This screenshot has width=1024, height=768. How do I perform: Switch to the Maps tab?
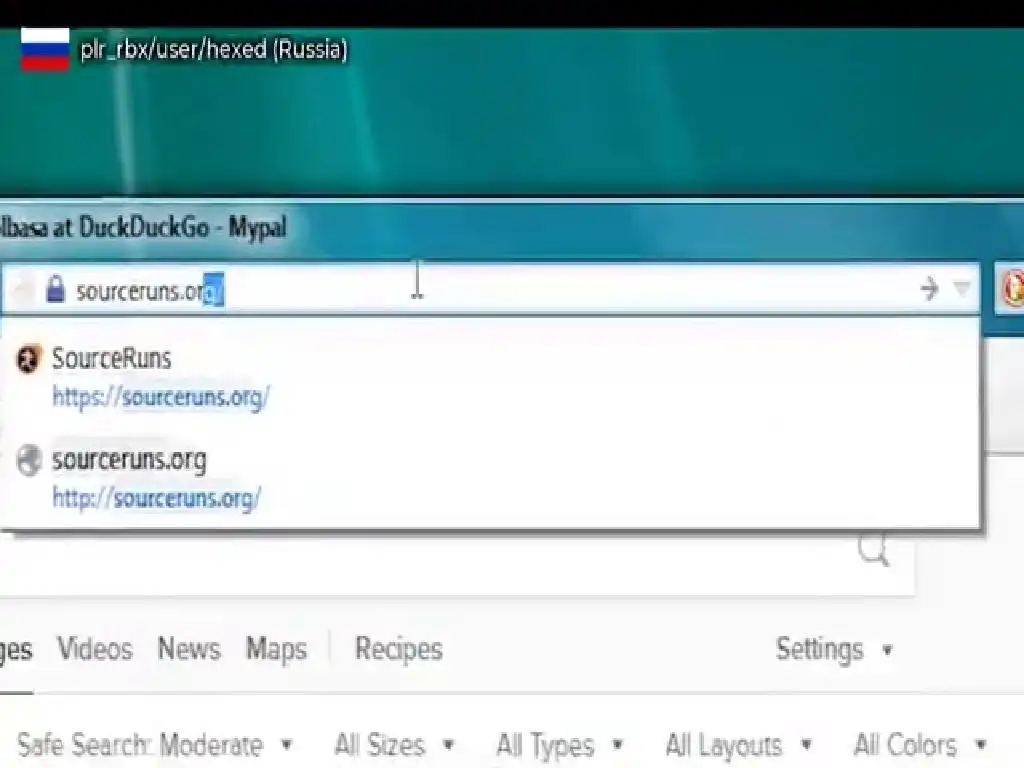276,650
